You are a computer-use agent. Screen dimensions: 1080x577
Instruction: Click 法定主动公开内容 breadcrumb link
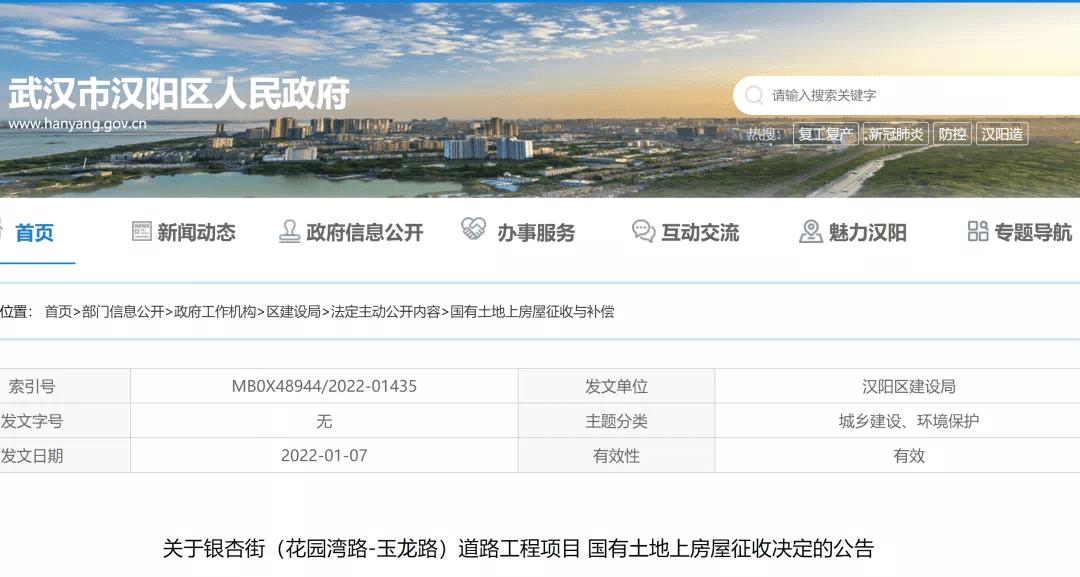tap(385, 312)
